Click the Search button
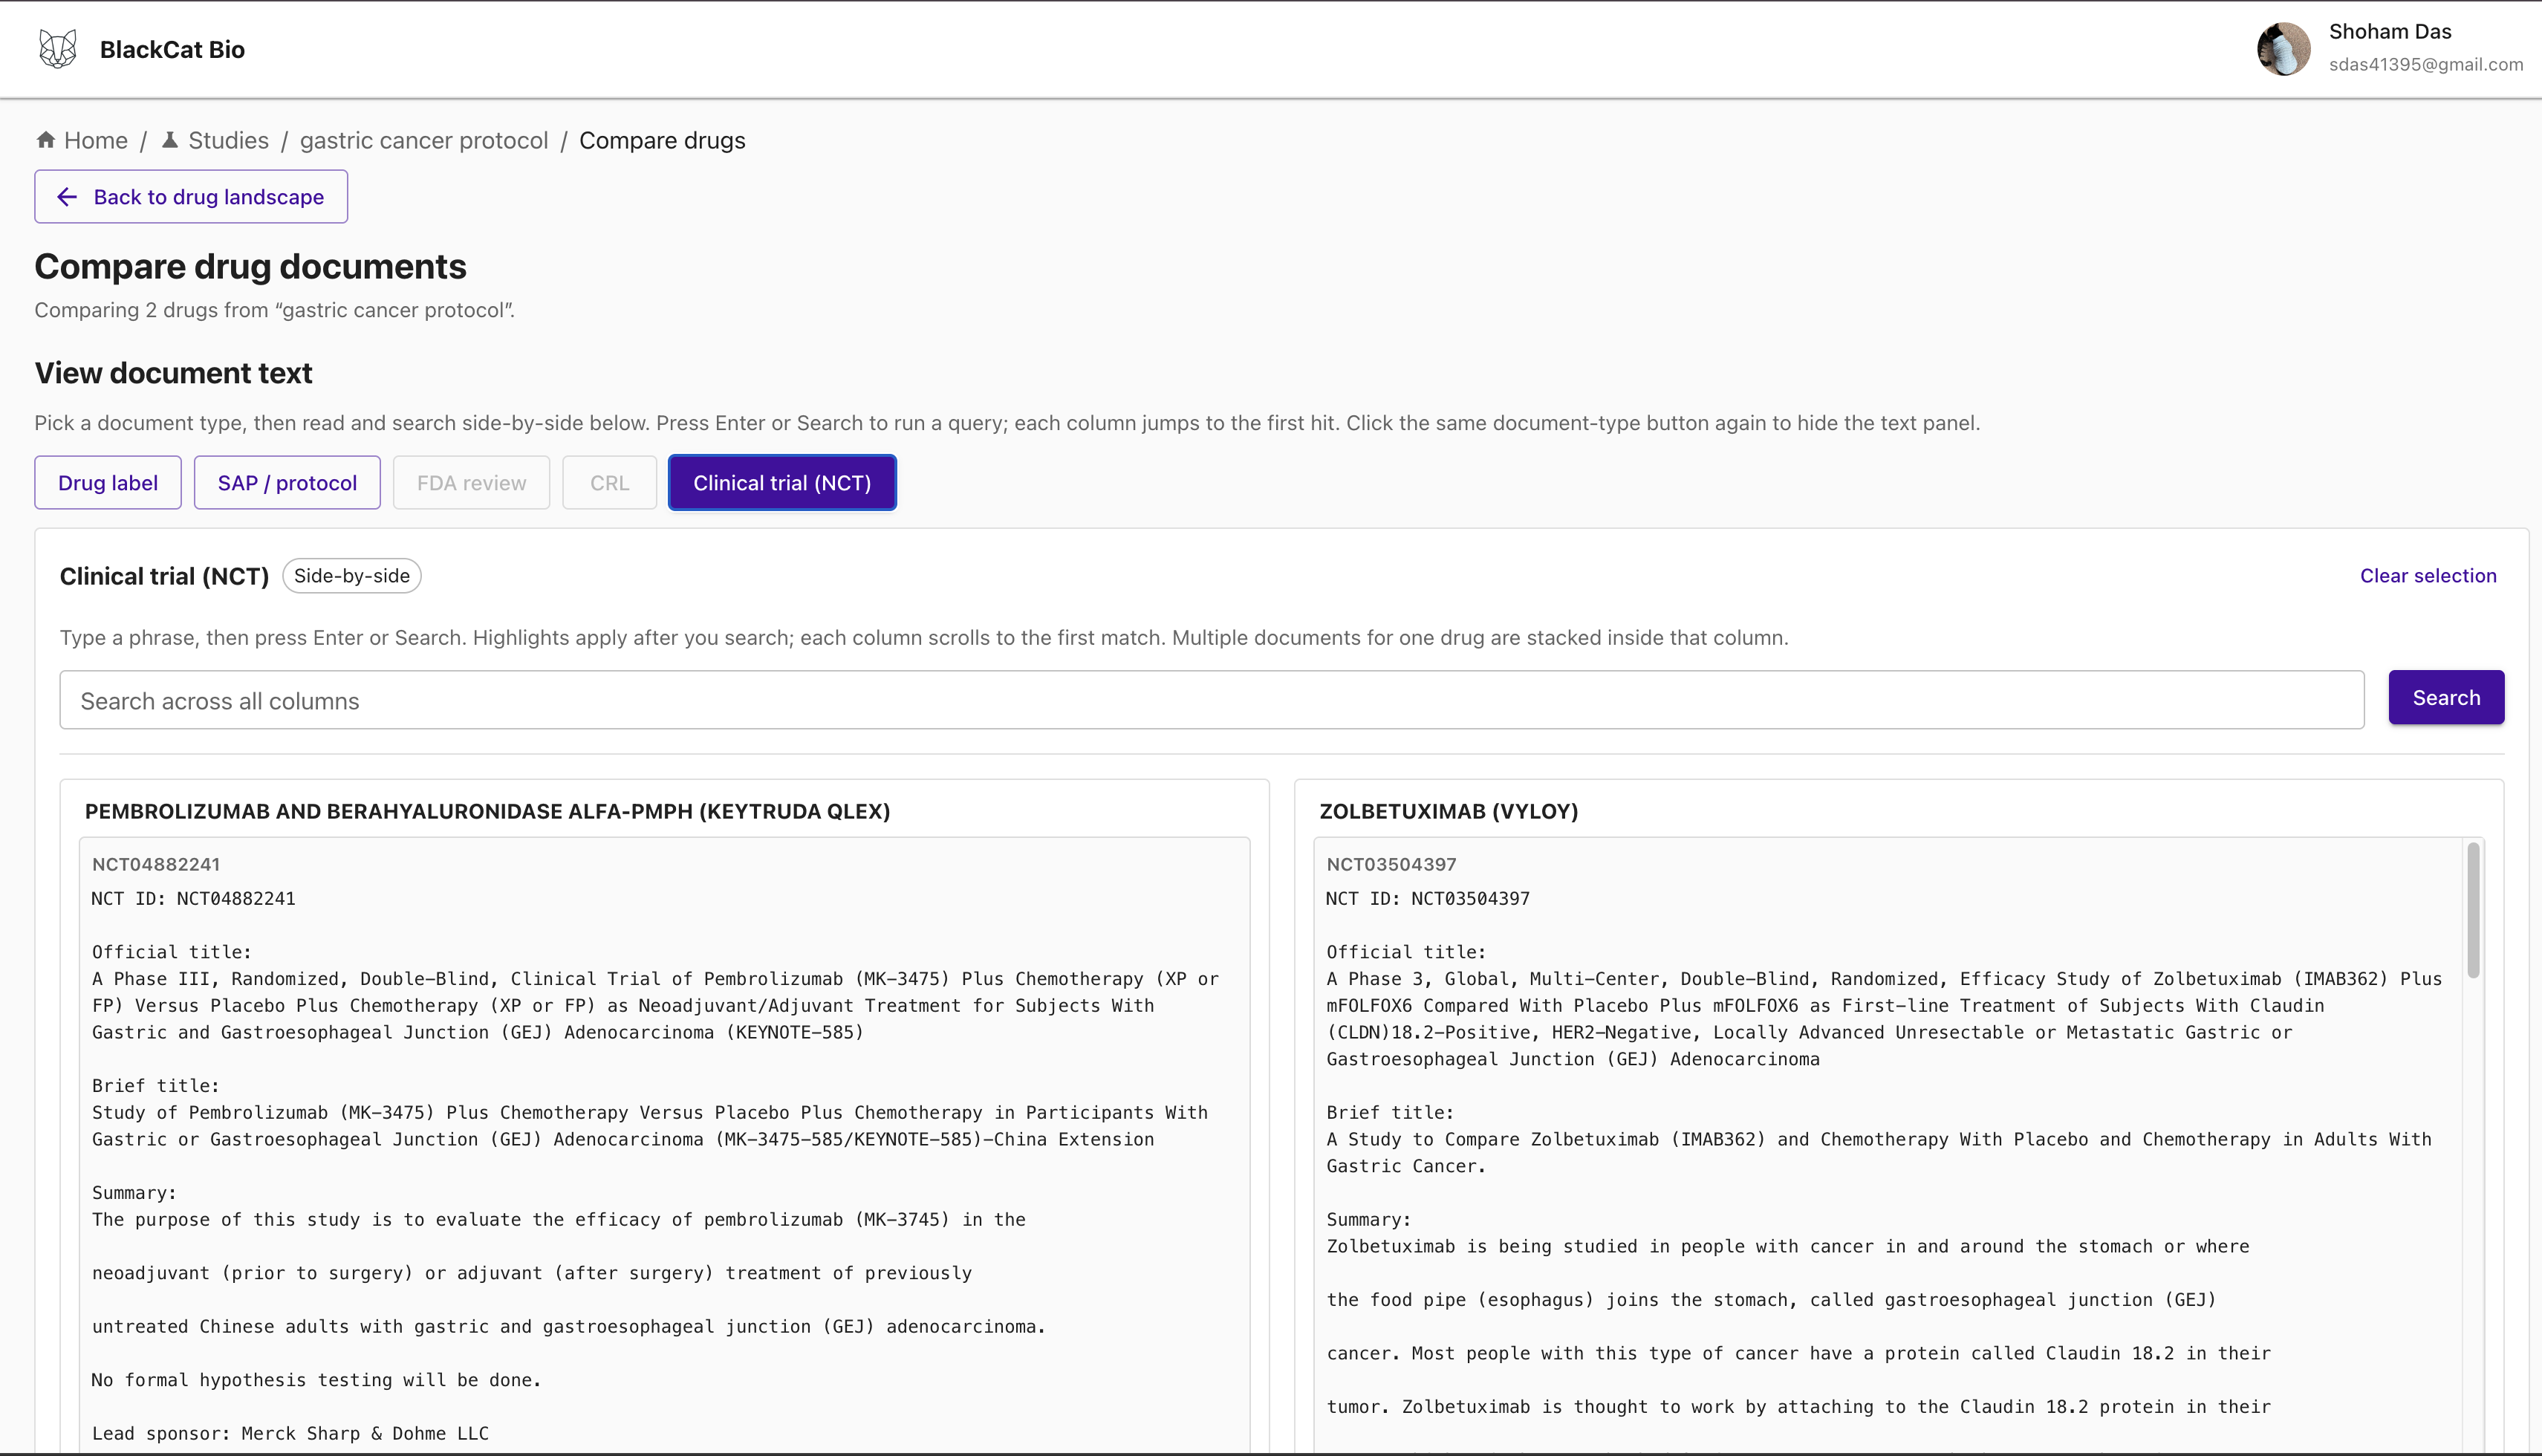This screenshot has height=1456, width=2542. click(2446, 698)
